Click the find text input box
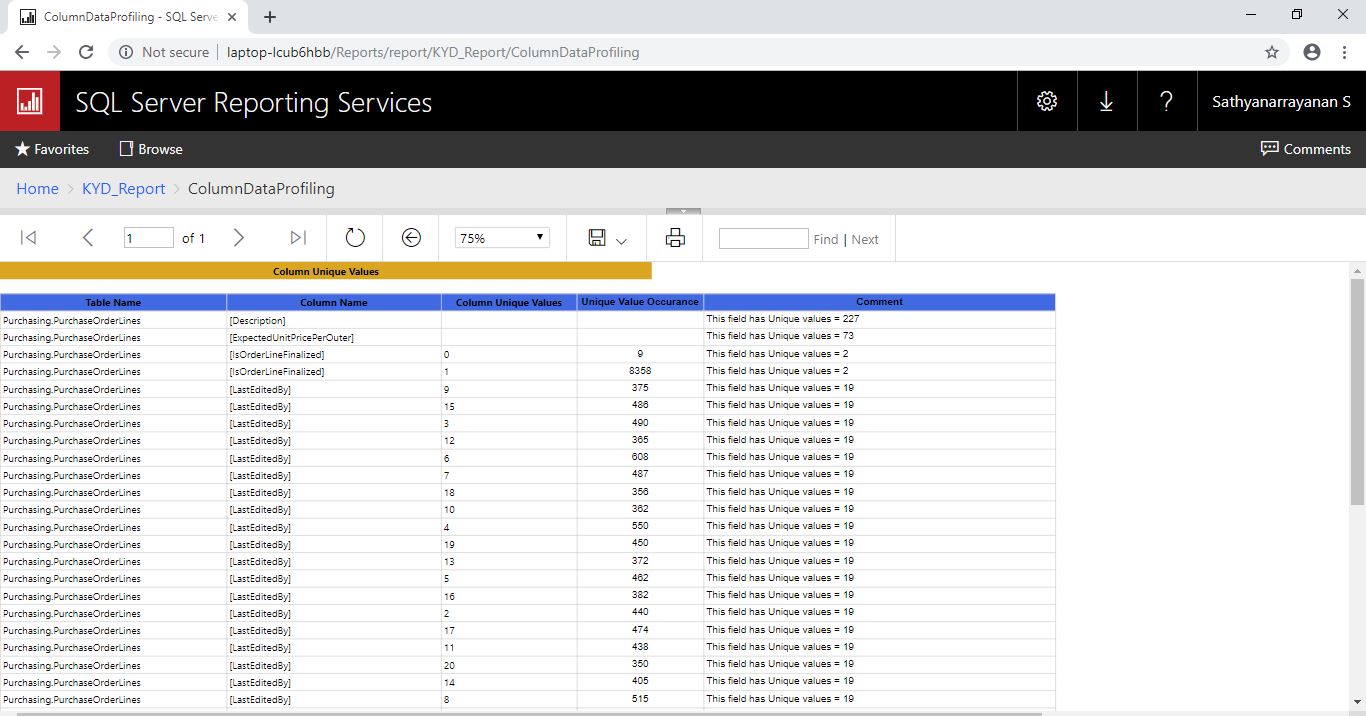 click(x=763, y=238)
